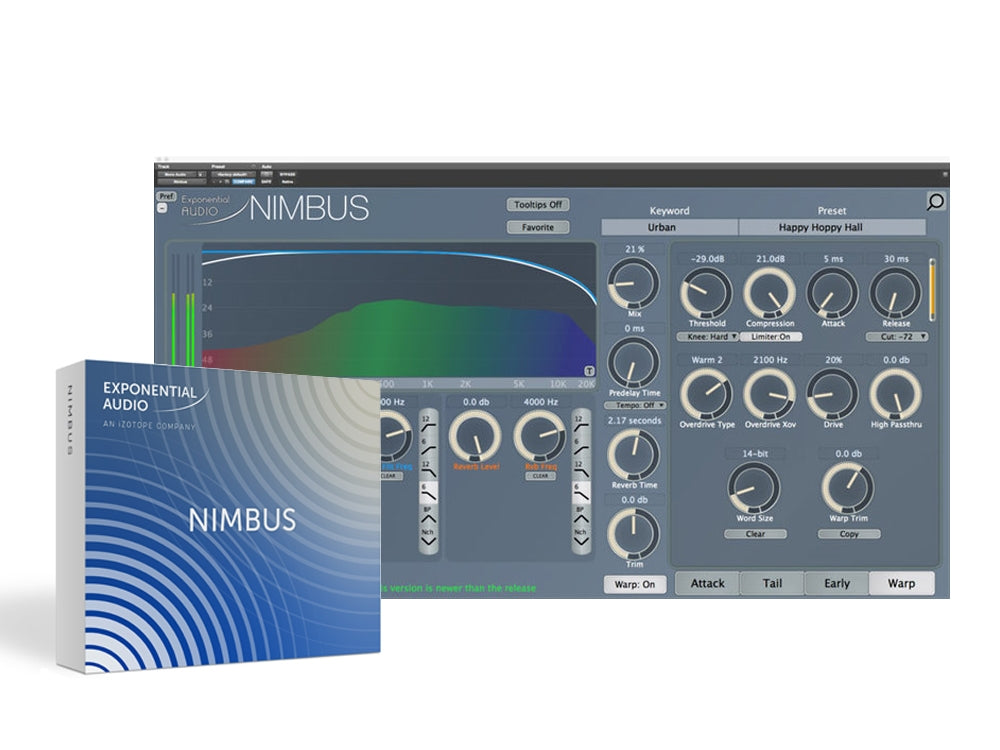Open the Cut: -72 dropdown

pos(896,337)
